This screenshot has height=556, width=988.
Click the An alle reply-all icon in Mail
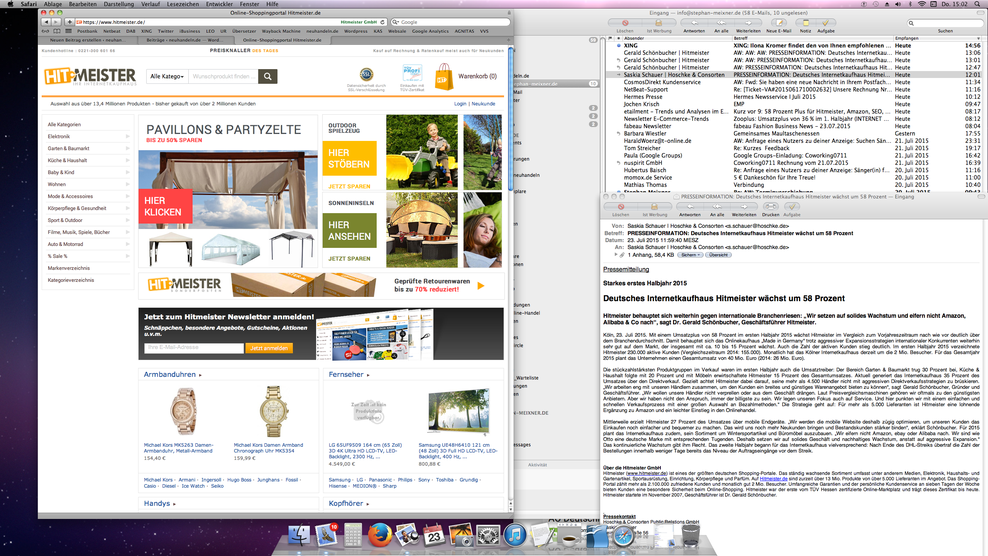click(721, 23)
